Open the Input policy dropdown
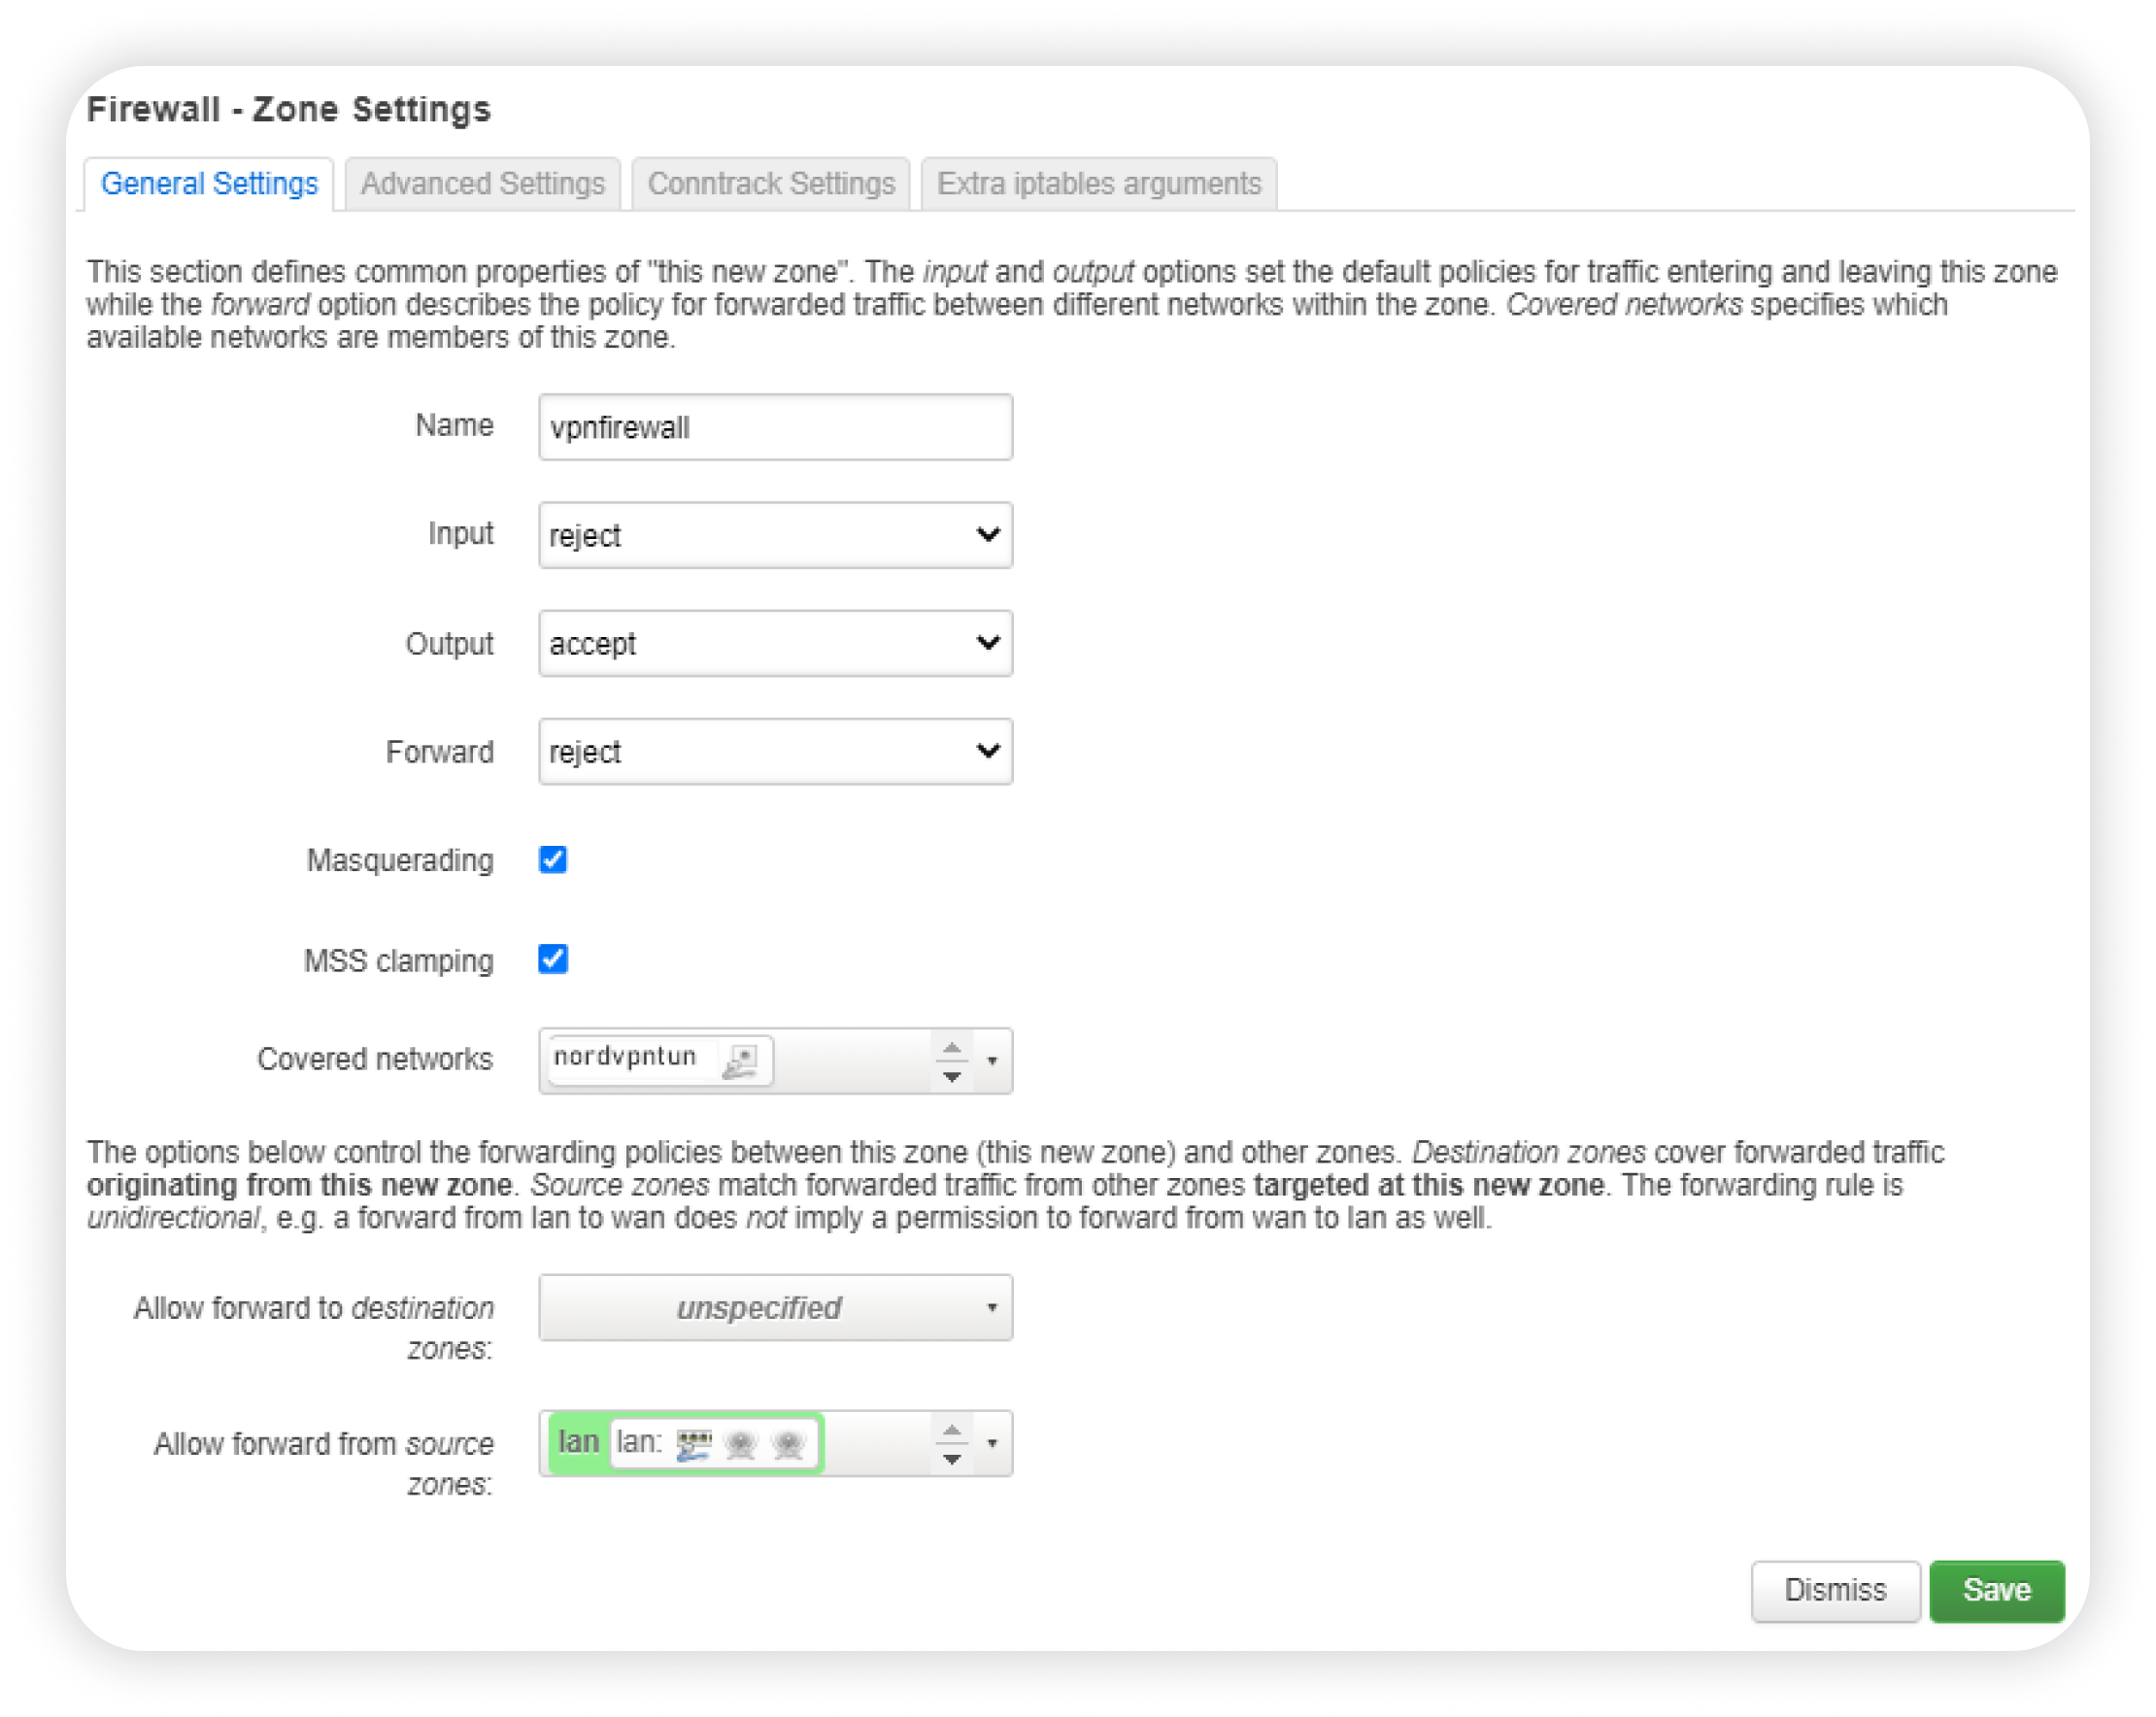Image resolution: width=2156 pixels, height=1717 pixels. (775, 535)
